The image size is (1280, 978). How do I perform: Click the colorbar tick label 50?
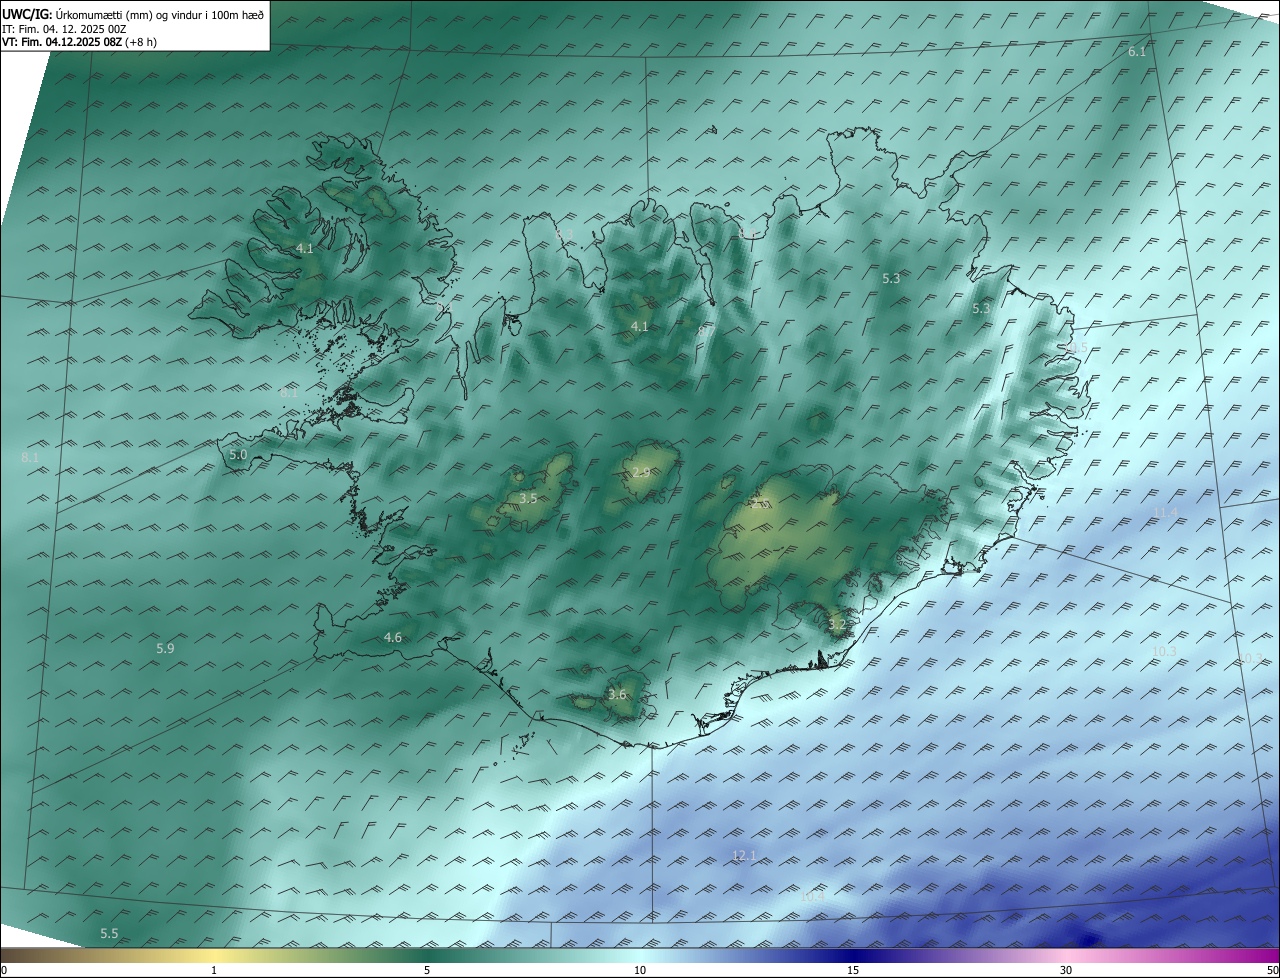(1272, 970)
